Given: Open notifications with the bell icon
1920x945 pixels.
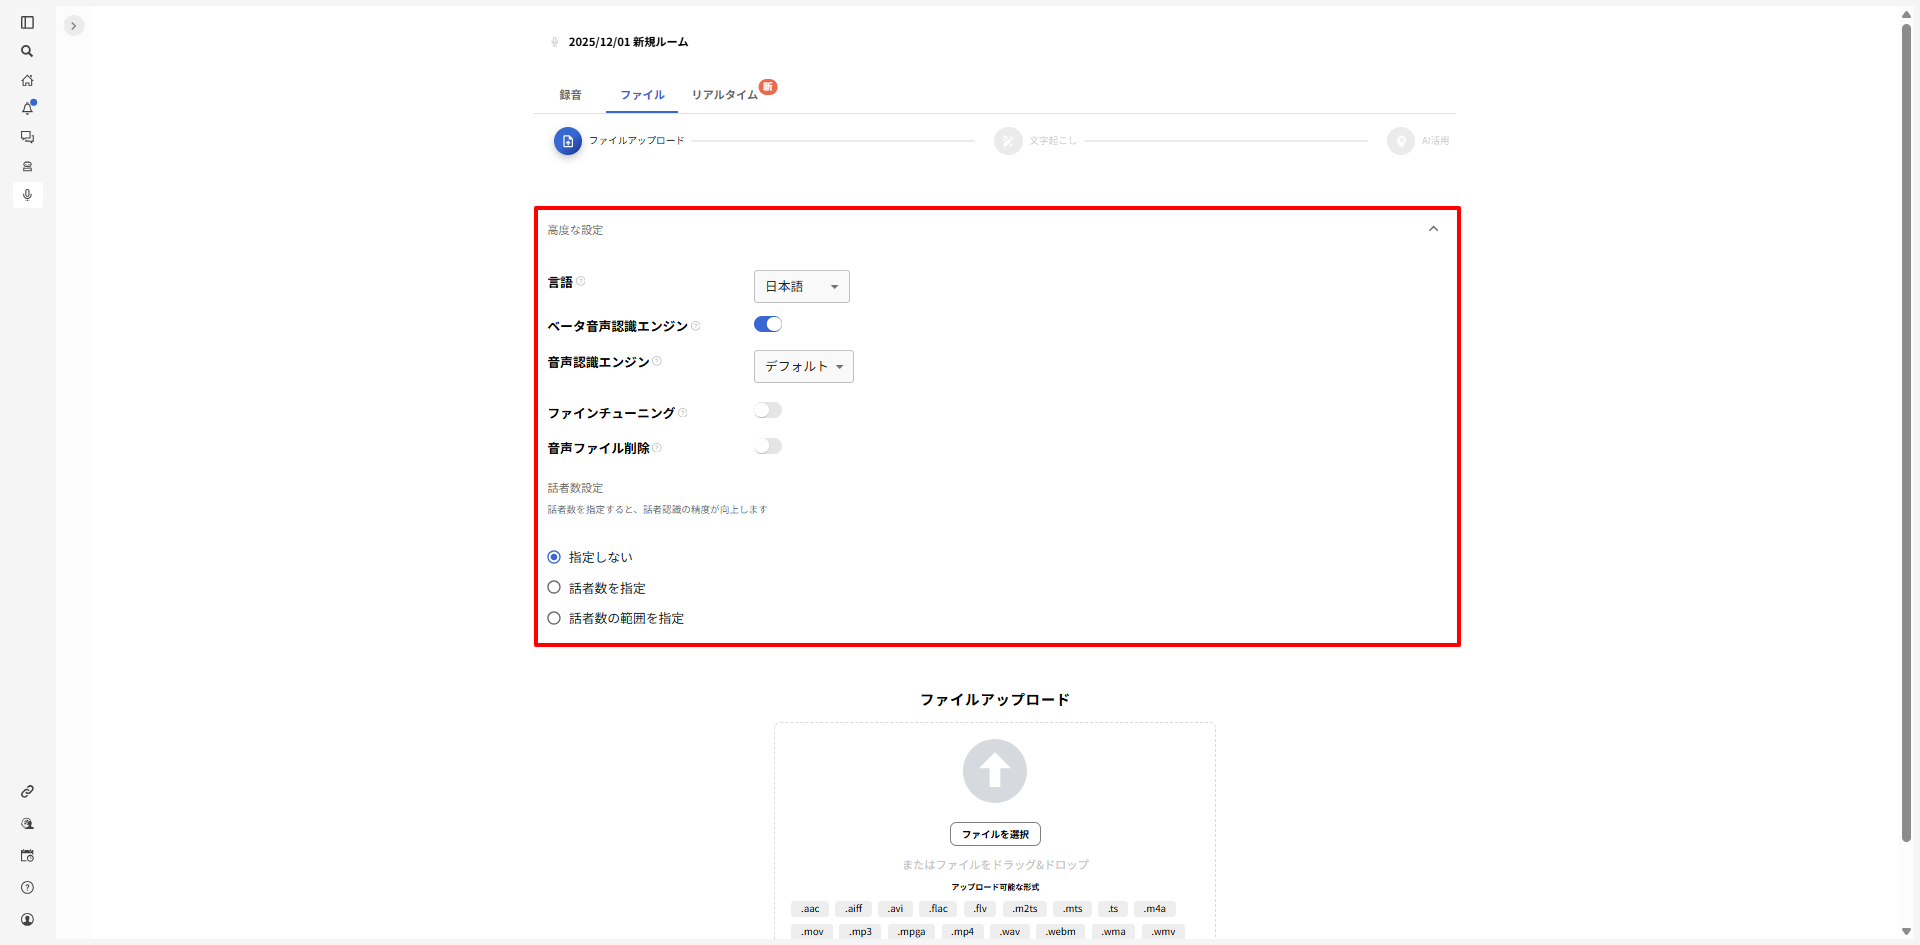Looking at the screenshot, I should click(27, 108).
